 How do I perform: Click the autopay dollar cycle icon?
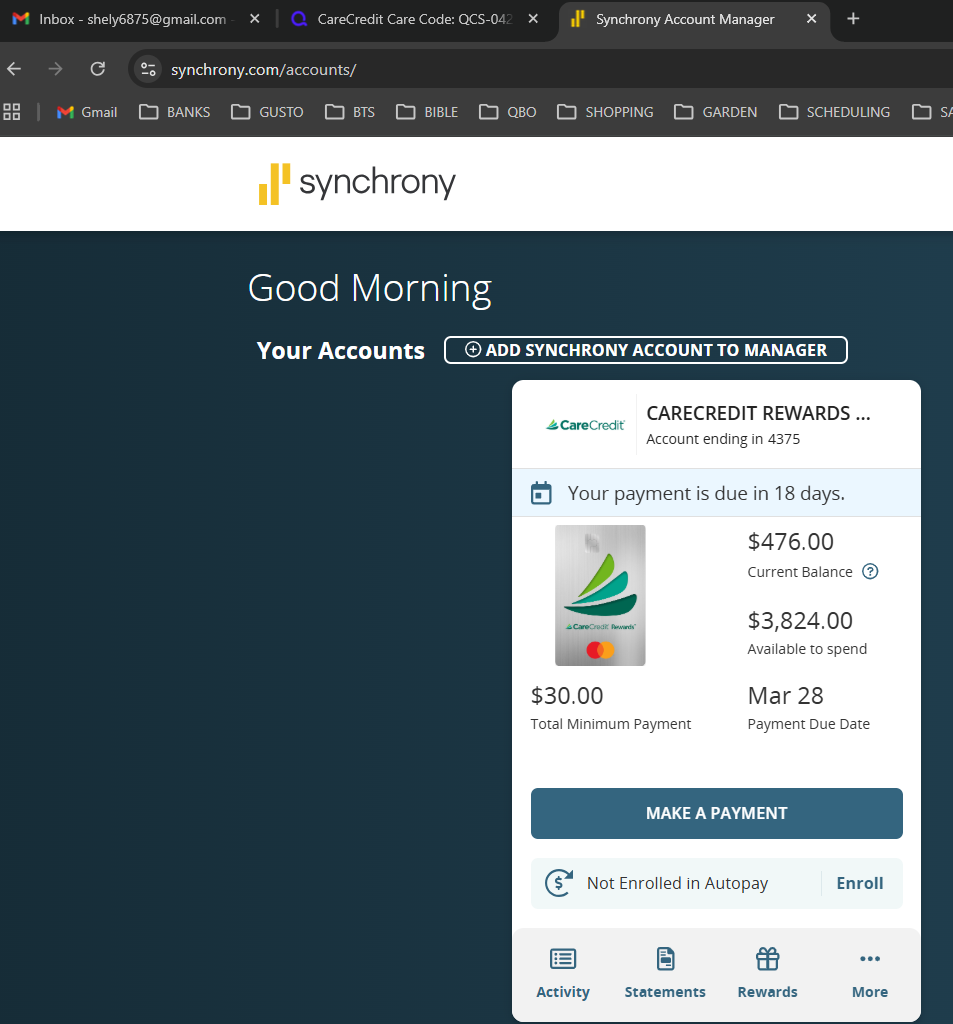tap(559, 883)
